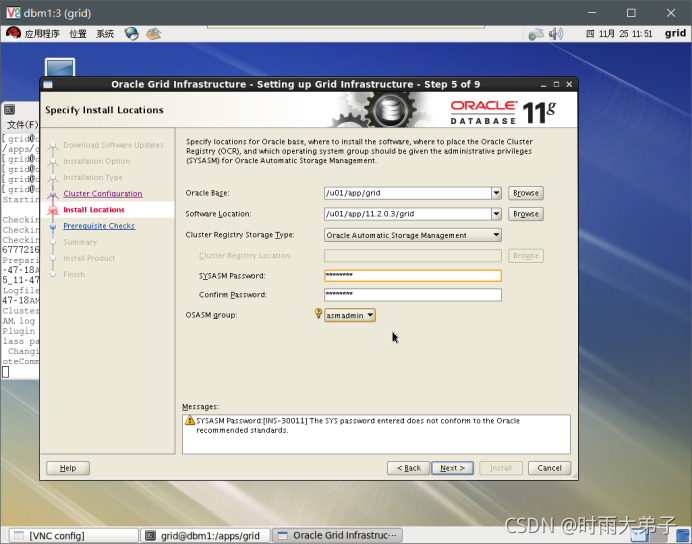The height and width of the screenshot is (544, 692).
Task: Minimize the Oracle installer window
Action: (x=543, y=84)
